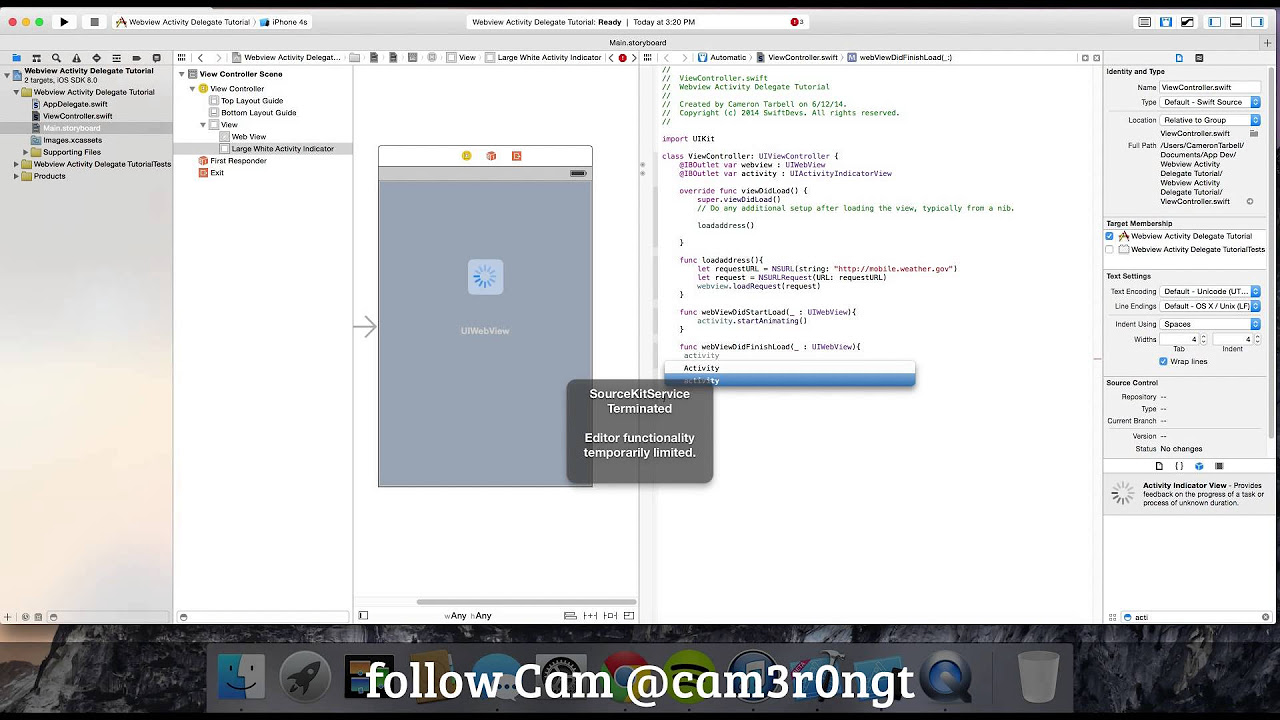Toggle the Navigator panel visibility
The height and width of the screenshot is (720, 1280).
[1215, 22]
